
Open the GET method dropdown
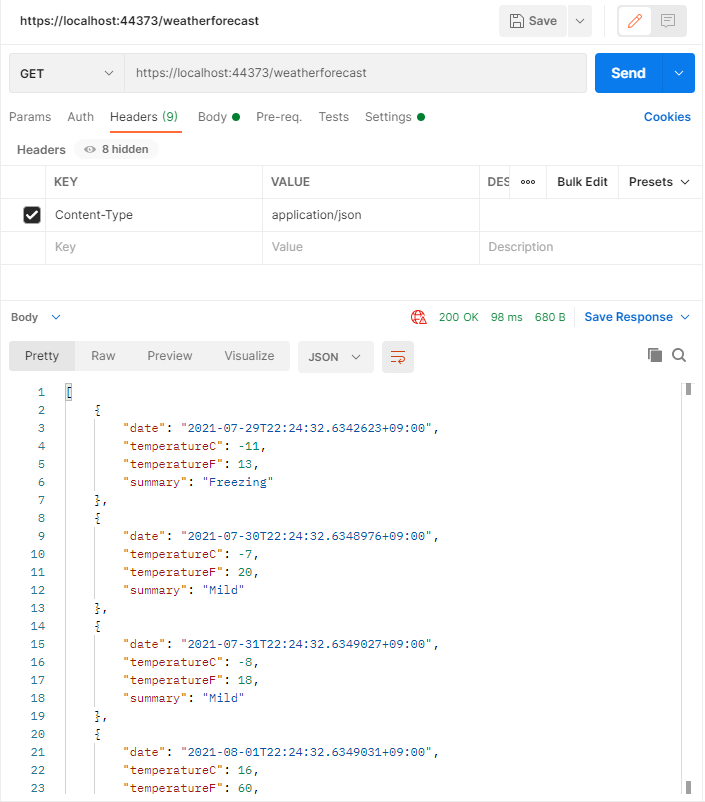coord(67,73)
